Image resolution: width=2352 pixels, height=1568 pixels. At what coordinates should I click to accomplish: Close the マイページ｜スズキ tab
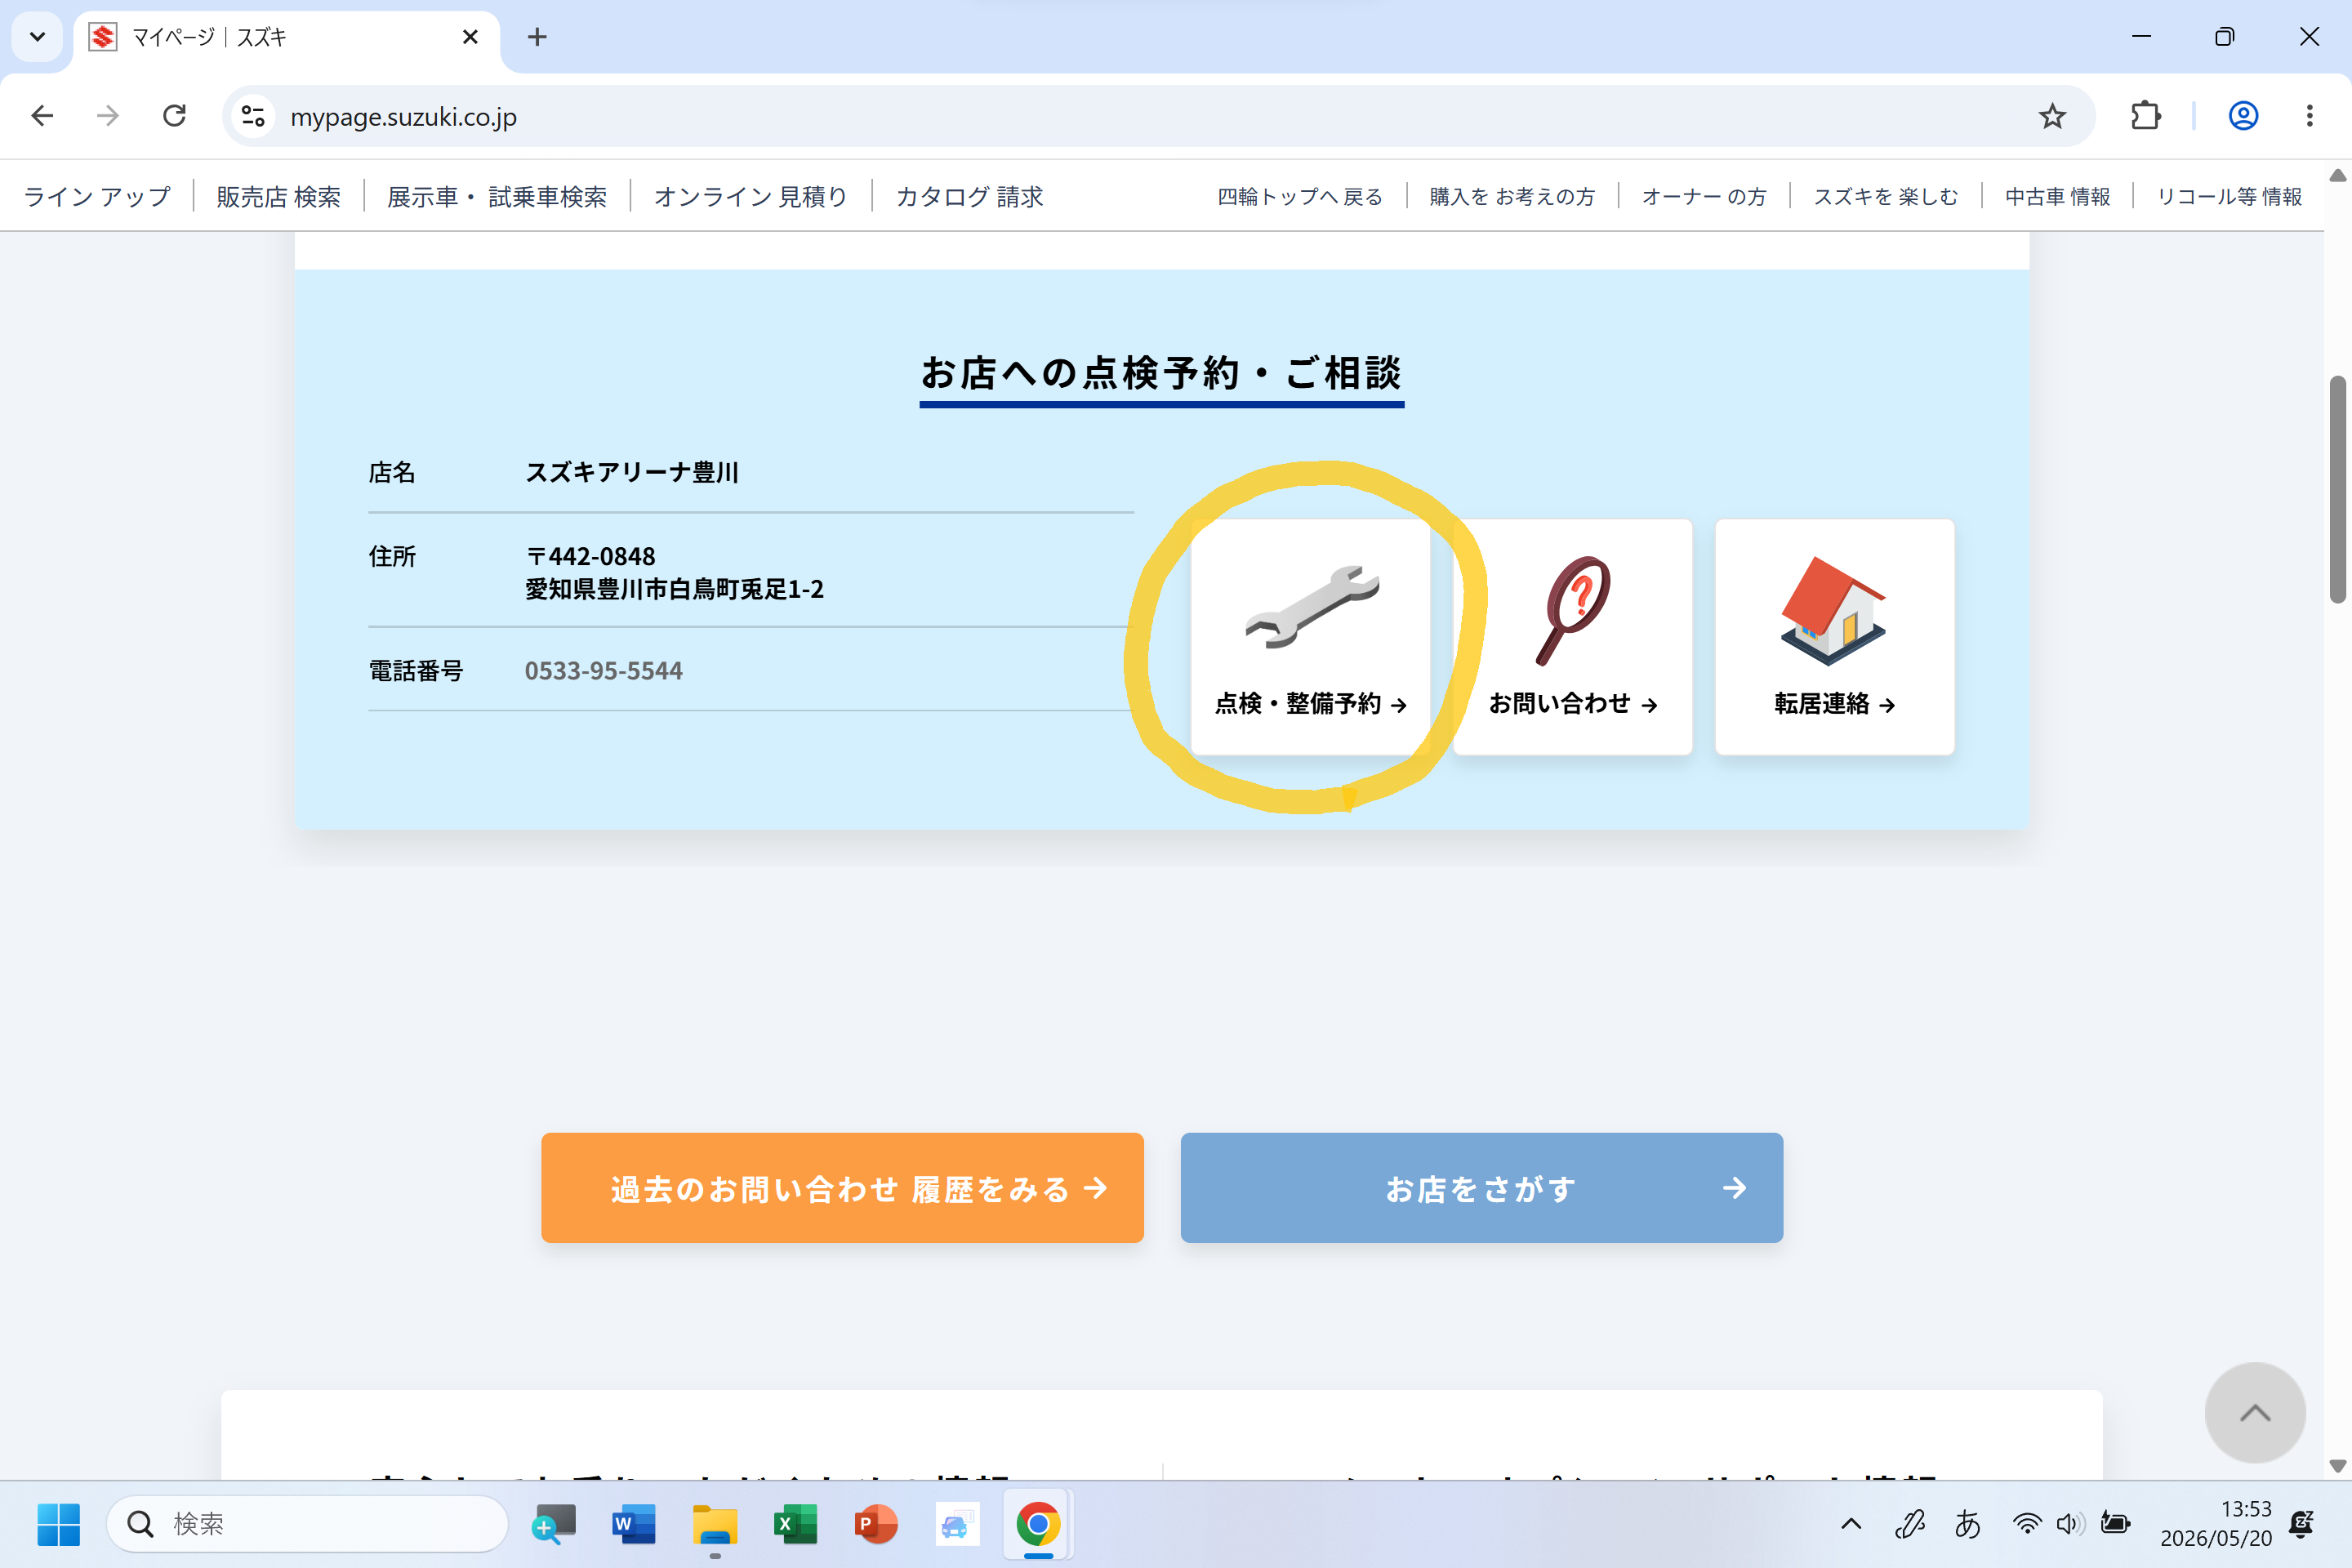pos(470,37)
